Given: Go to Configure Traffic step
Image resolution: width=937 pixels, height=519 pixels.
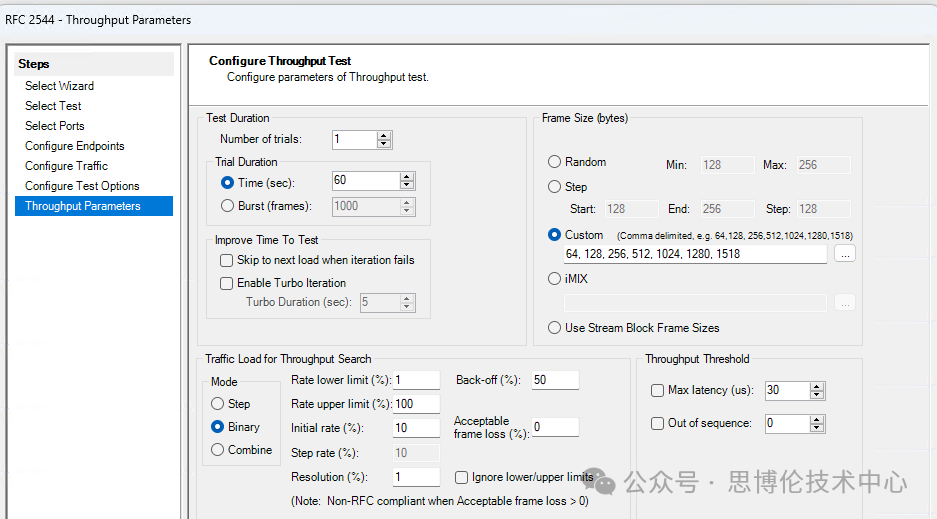Looking at the screenshot, I should click(x=66, y=166).
